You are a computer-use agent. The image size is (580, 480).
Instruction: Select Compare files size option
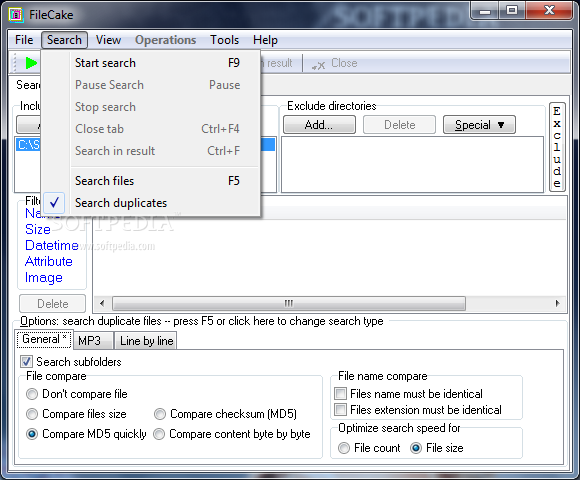32,414
